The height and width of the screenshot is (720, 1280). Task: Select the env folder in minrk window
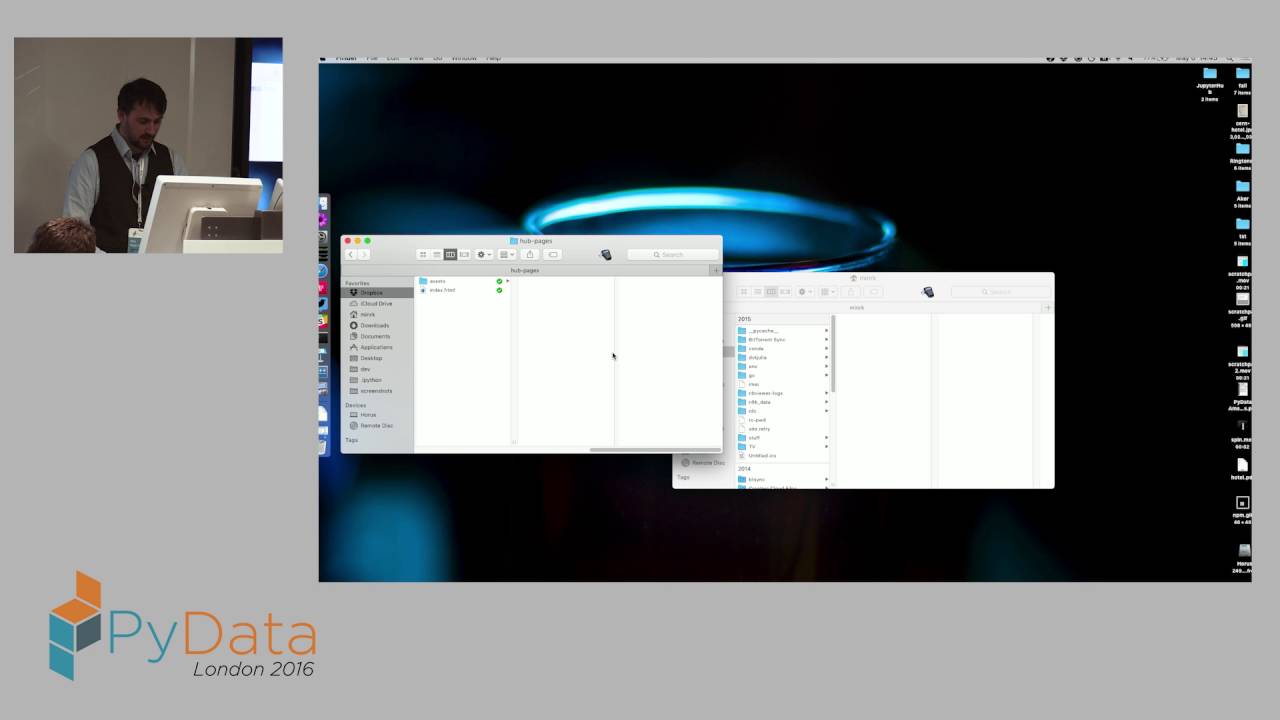[782, 366]
